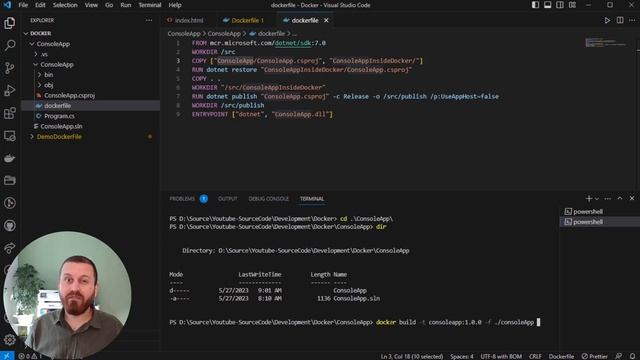
Task: Toggle the secondary side bar layout button
Action: tap(560, 5)
